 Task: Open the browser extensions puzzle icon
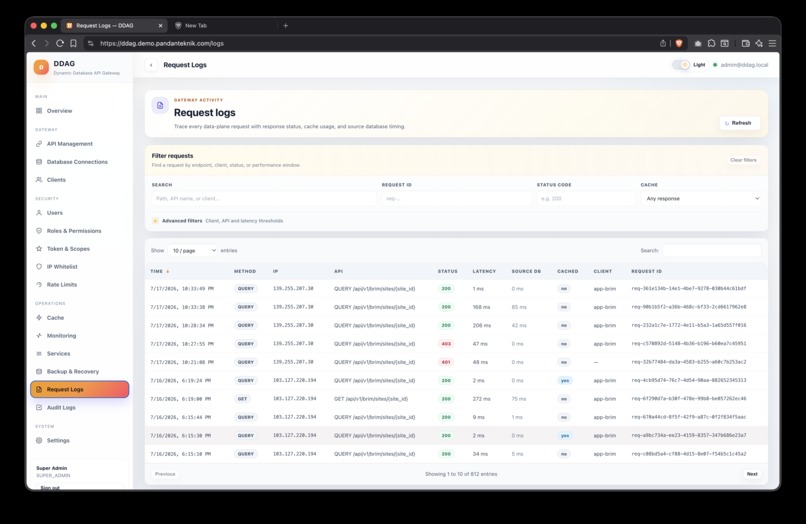(711, 43)
